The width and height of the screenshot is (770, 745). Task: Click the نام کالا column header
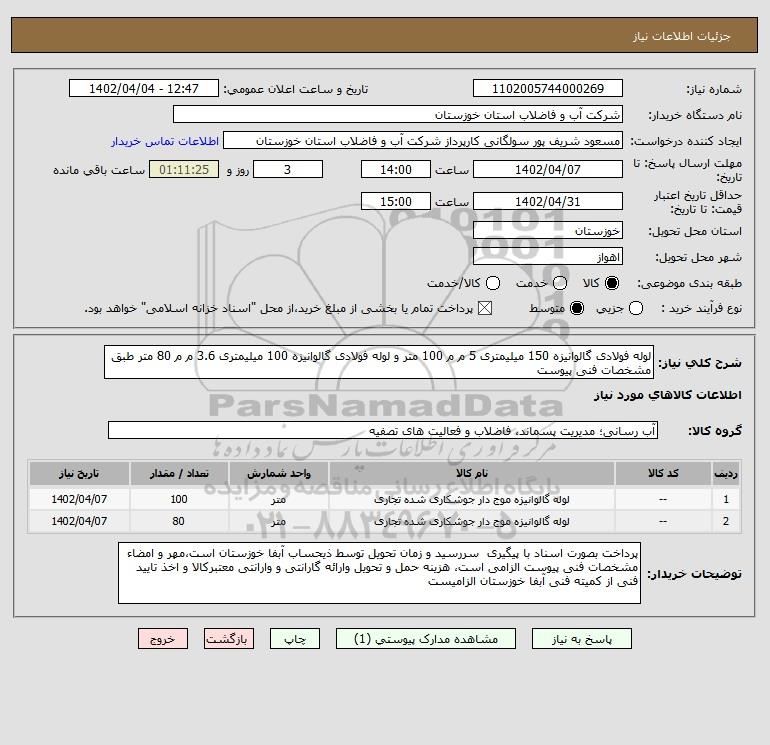point(471,473)
